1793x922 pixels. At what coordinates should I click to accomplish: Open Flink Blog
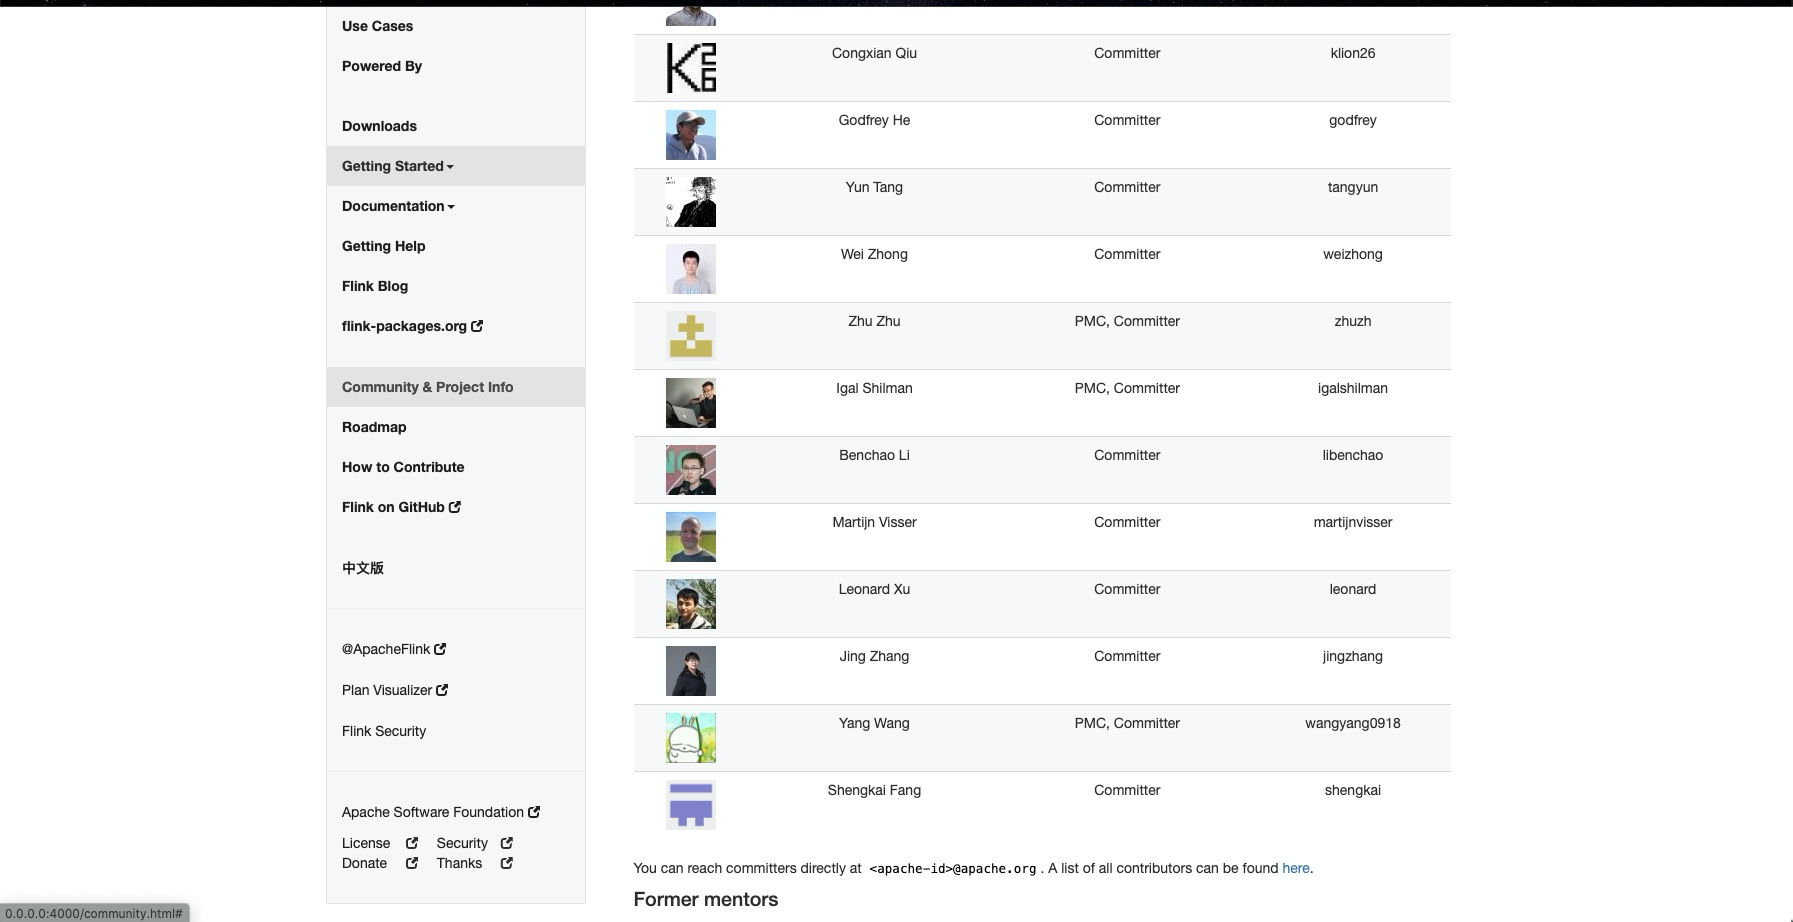pyautogui.click(x=375, y=286)
